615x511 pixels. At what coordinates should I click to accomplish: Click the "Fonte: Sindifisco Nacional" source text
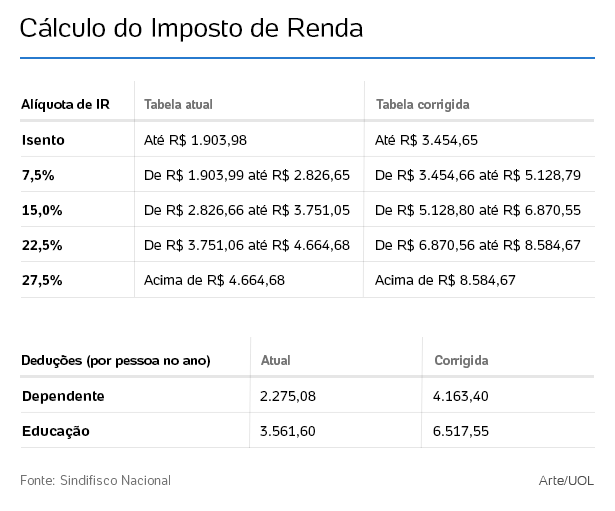(x=95, y=481)
